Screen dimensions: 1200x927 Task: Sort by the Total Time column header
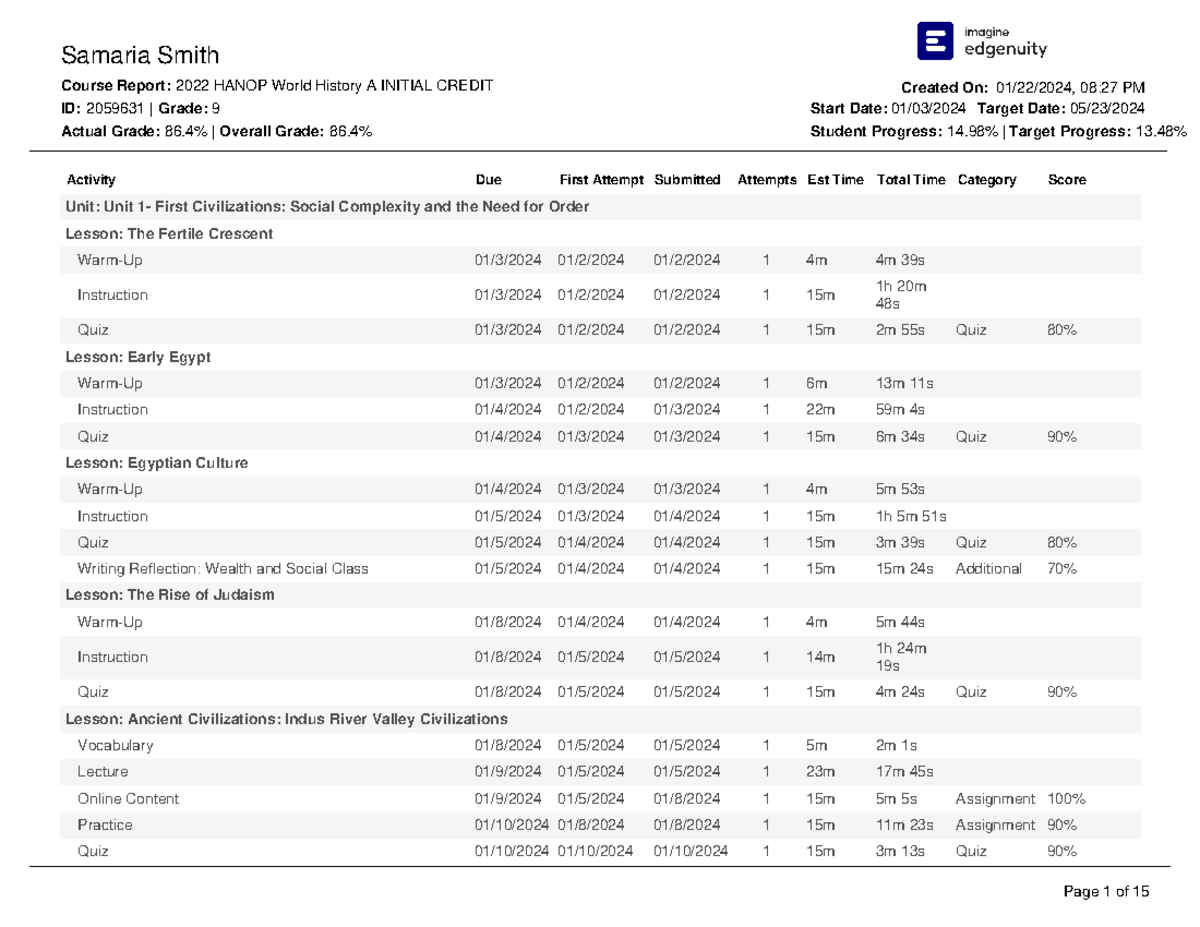pyautogui.click(x=909, y=180)
